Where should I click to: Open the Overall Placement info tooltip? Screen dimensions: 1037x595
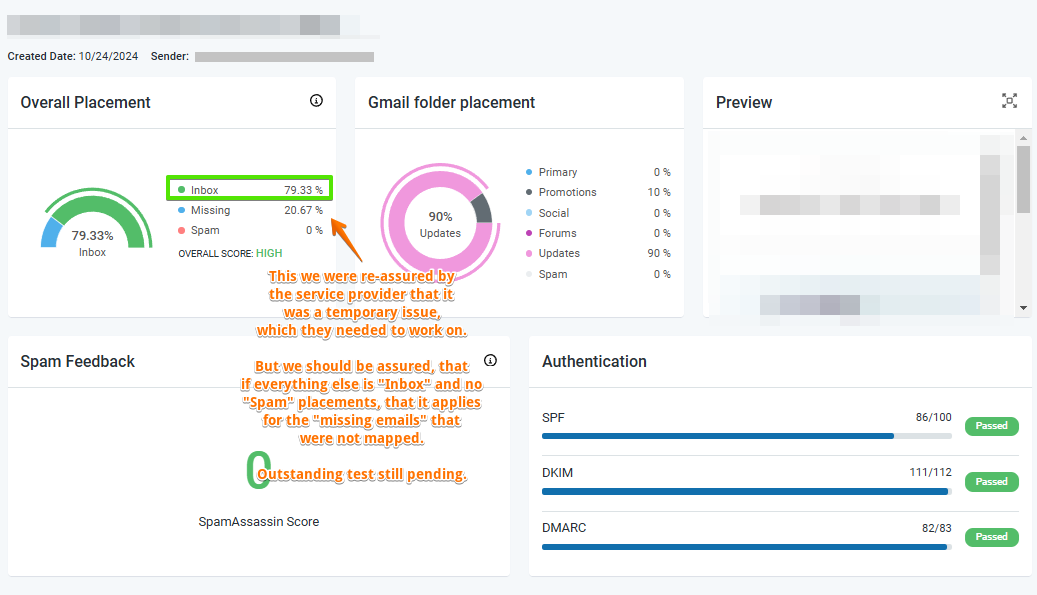pos(316,101)
